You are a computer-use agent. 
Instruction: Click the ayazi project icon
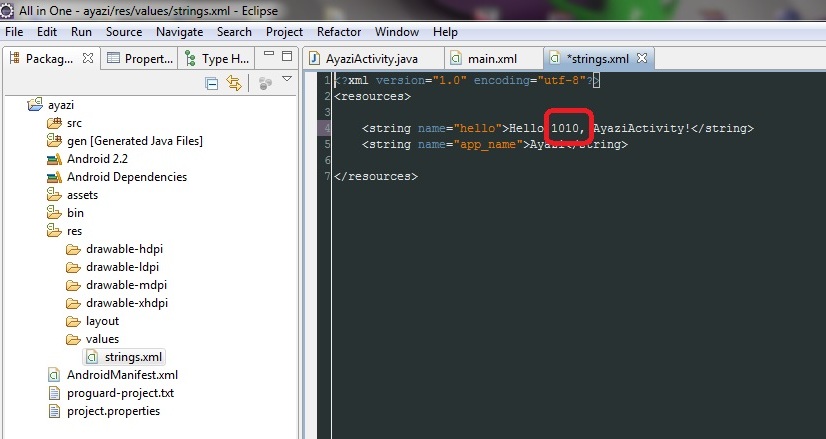pos(35,104)
